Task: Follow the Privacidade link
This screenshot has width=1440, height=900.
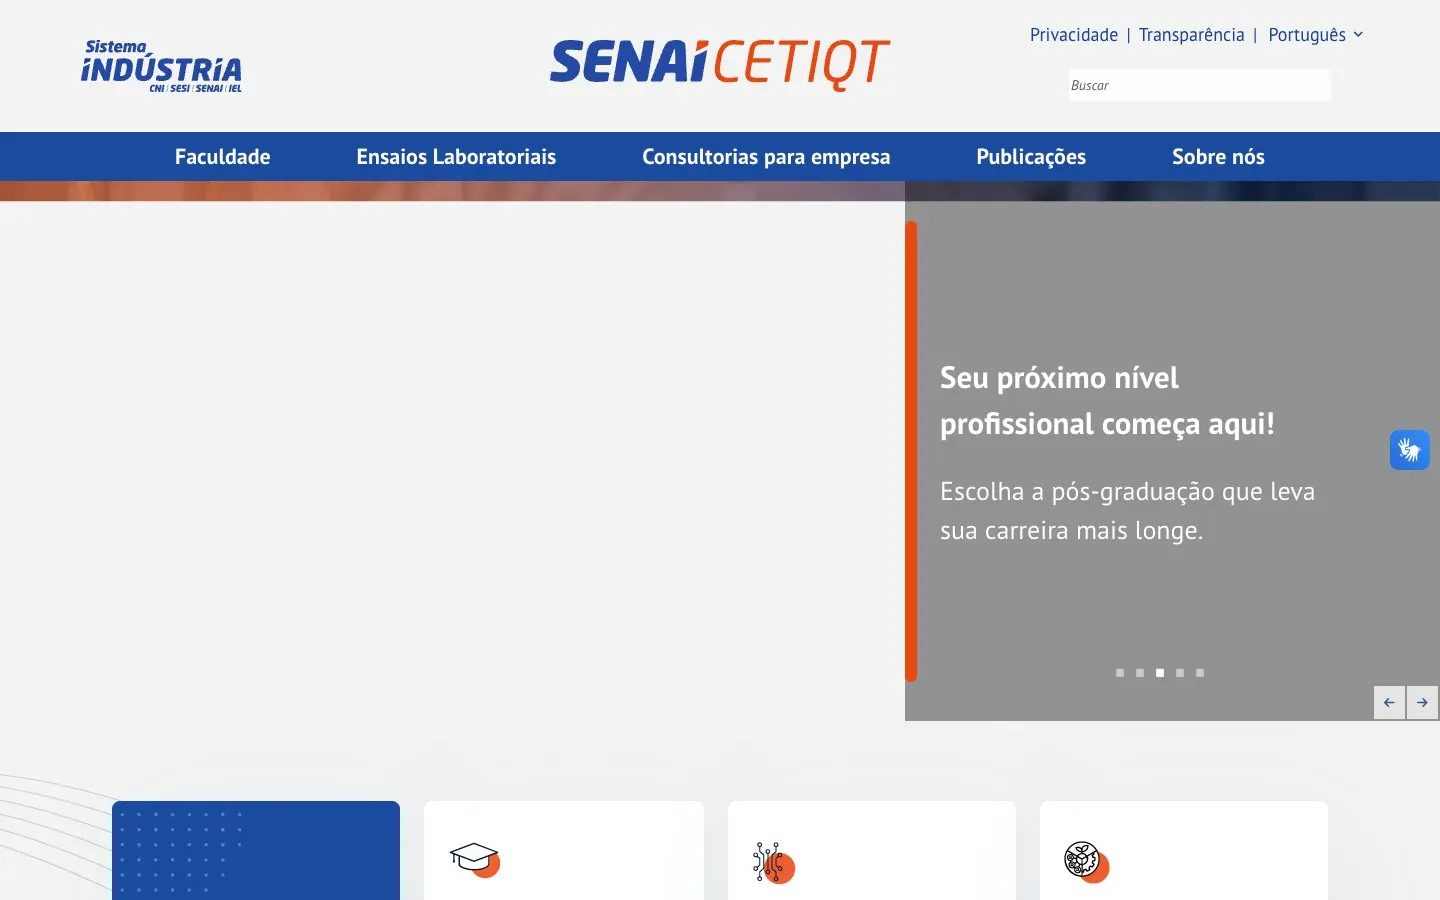Action: coord(1074,35)
